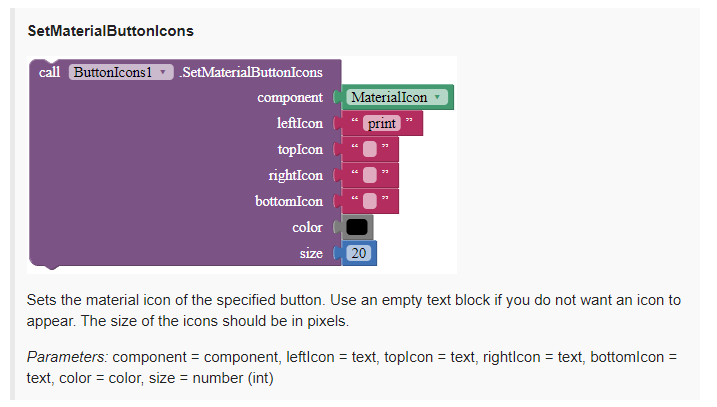Click the SetMaterialButtonIcons heading
This screenshot has width=717, height=407.
click(x=110, y=31)
